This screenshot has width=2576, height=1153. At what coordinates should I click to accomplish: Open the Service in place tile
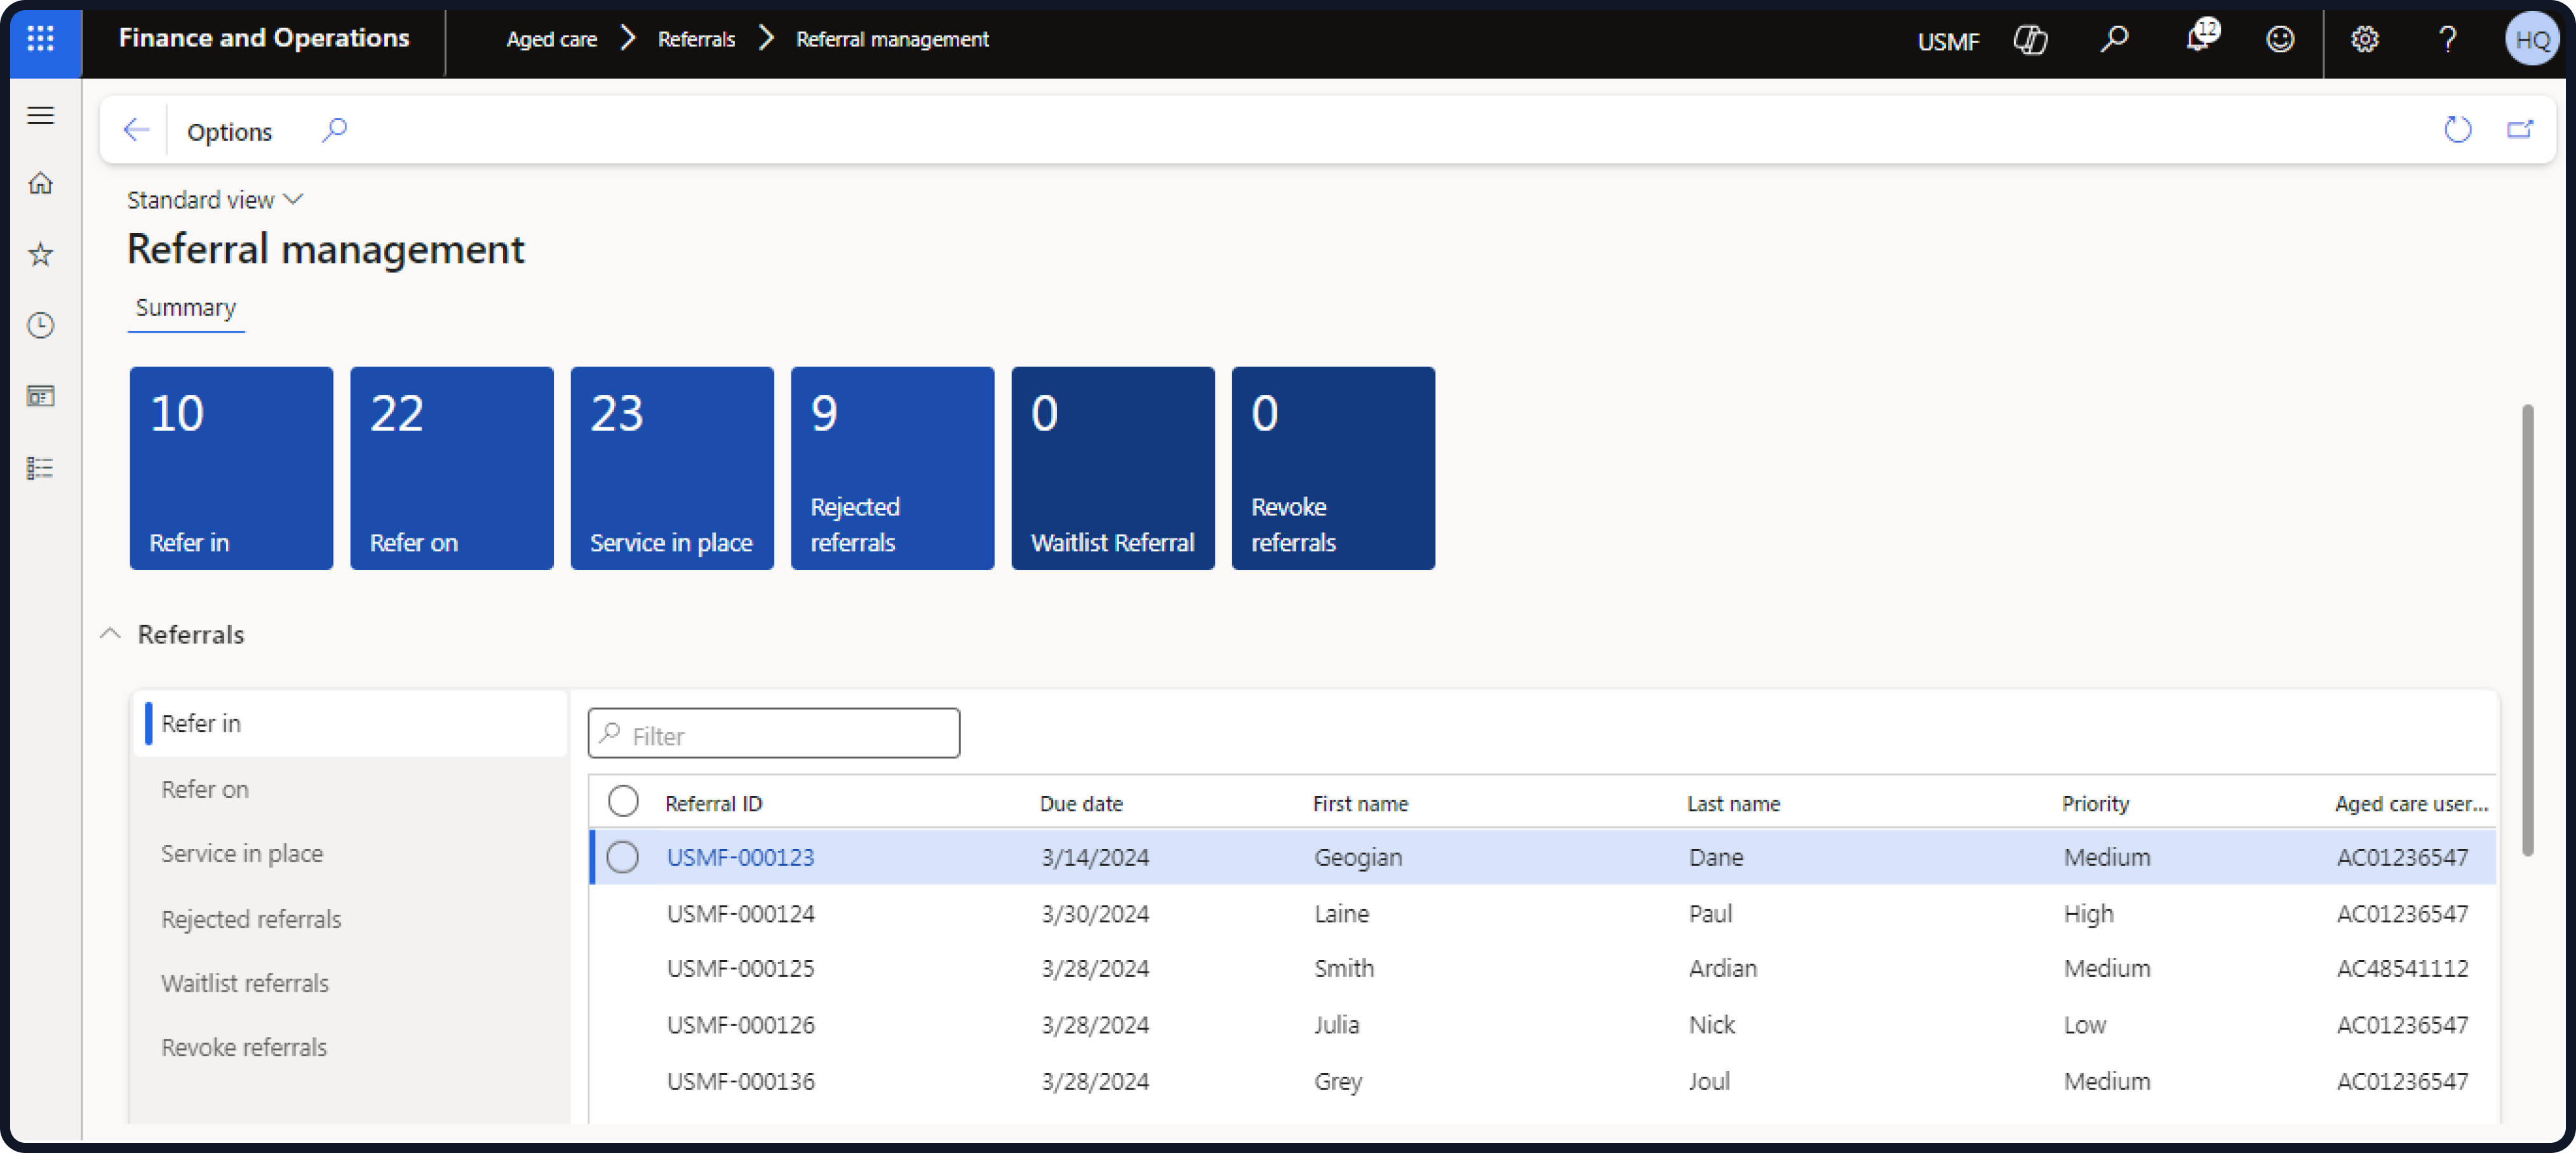click(x=672, y=468)
